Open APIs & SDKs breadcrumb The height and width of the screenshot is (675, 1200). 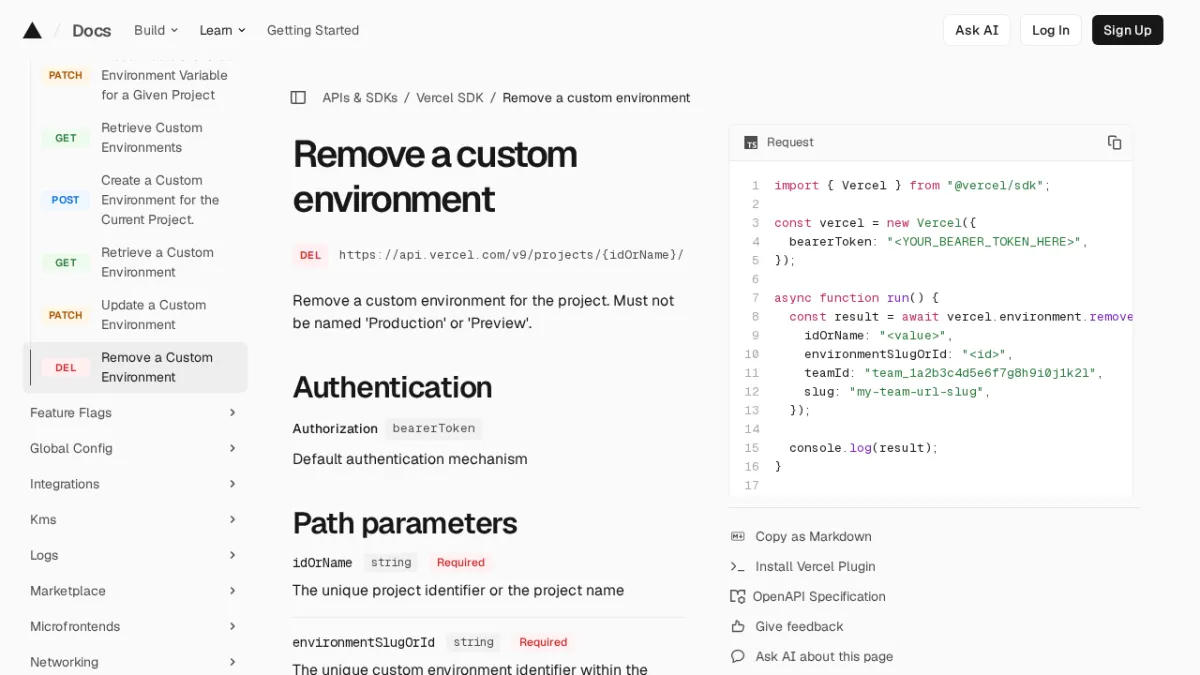coord(360,98)
